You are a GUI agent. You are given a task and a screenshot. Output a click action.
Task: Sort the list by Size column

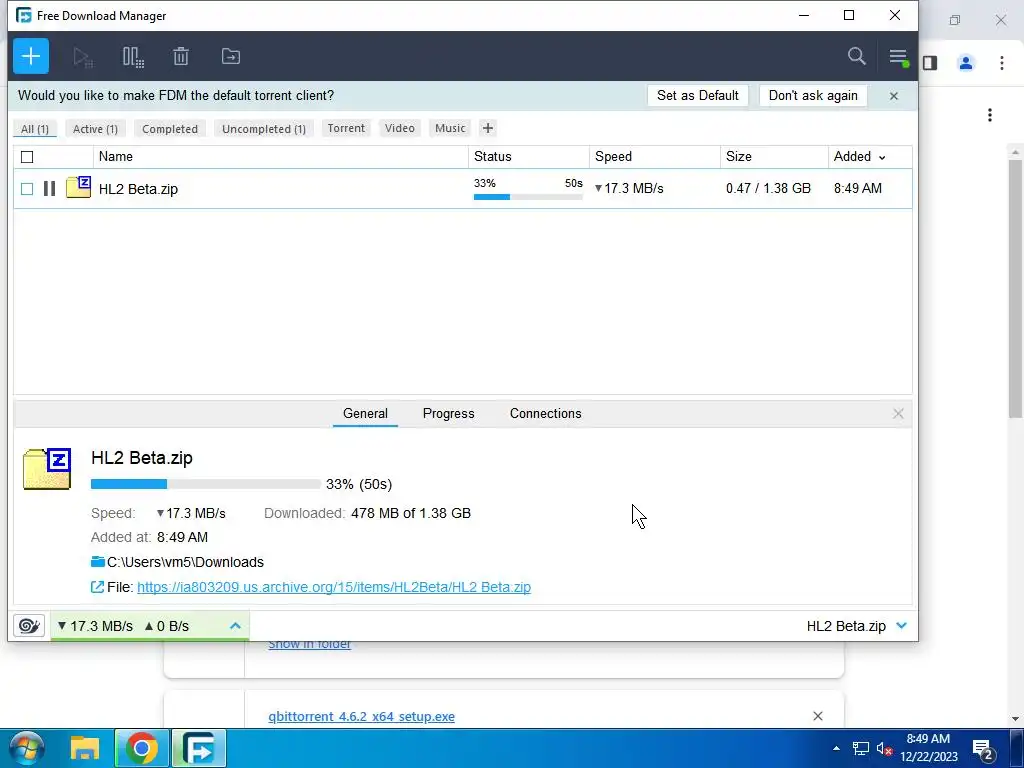[775, 157]
